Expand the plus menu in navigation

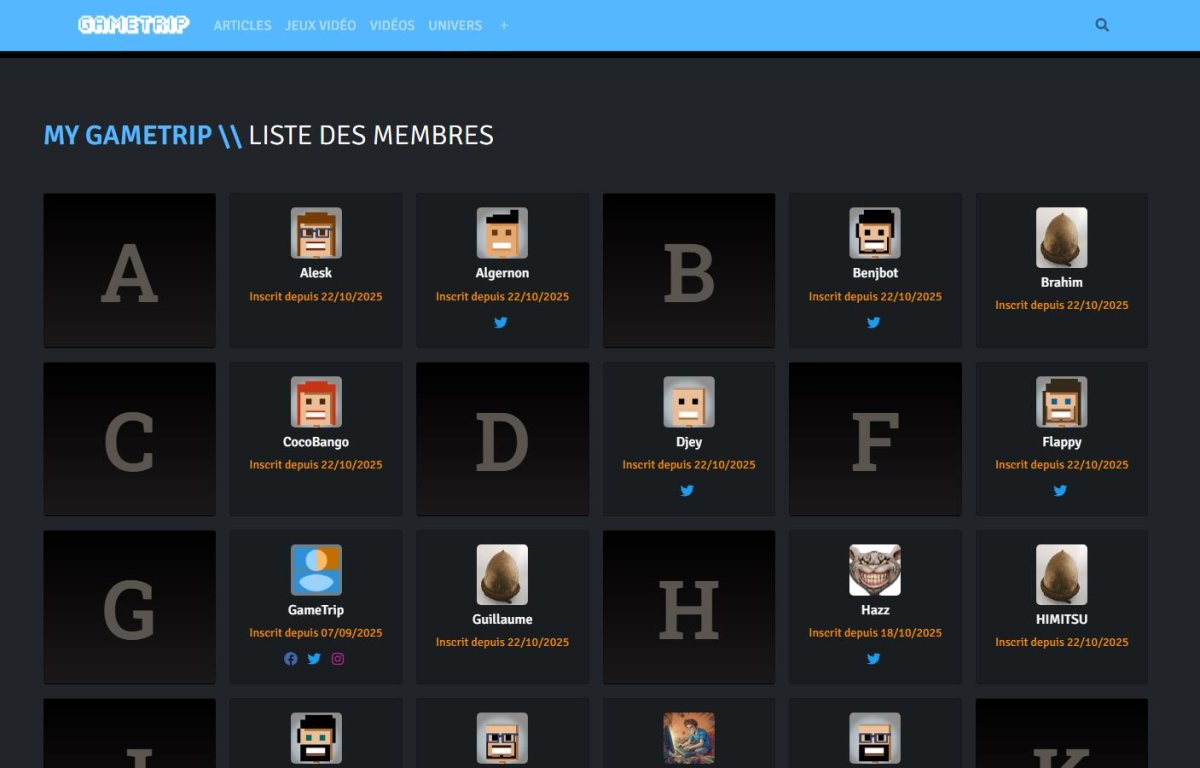point(504,25)
